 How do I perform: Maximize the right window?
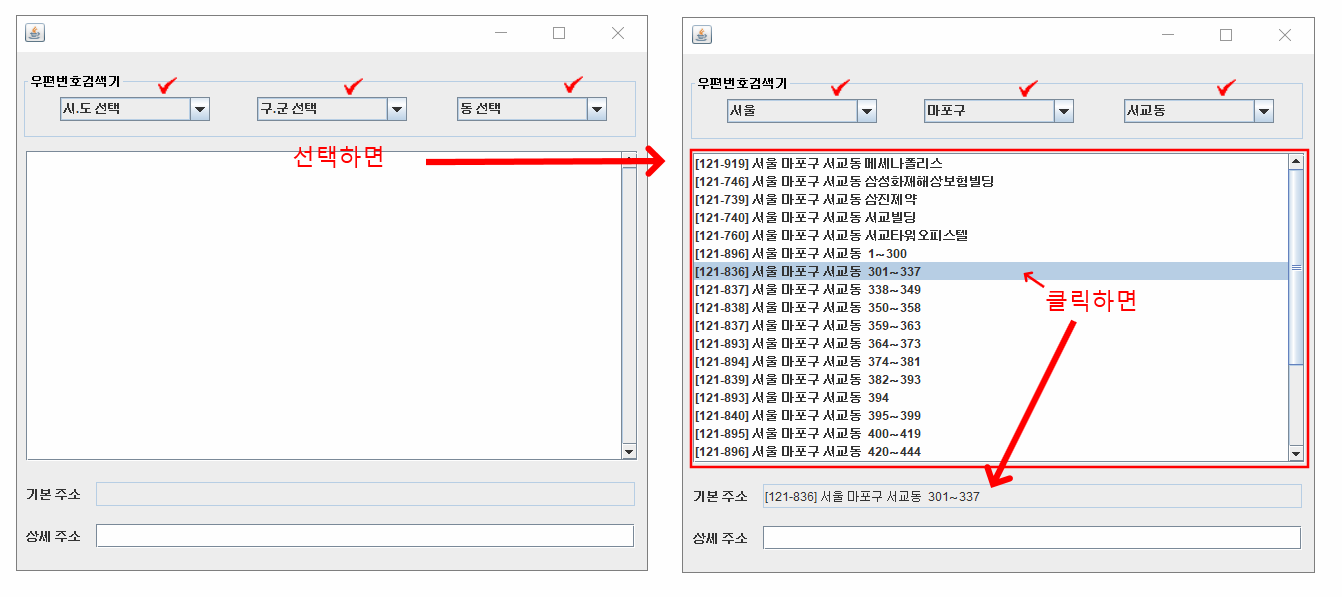(1226, 35)
